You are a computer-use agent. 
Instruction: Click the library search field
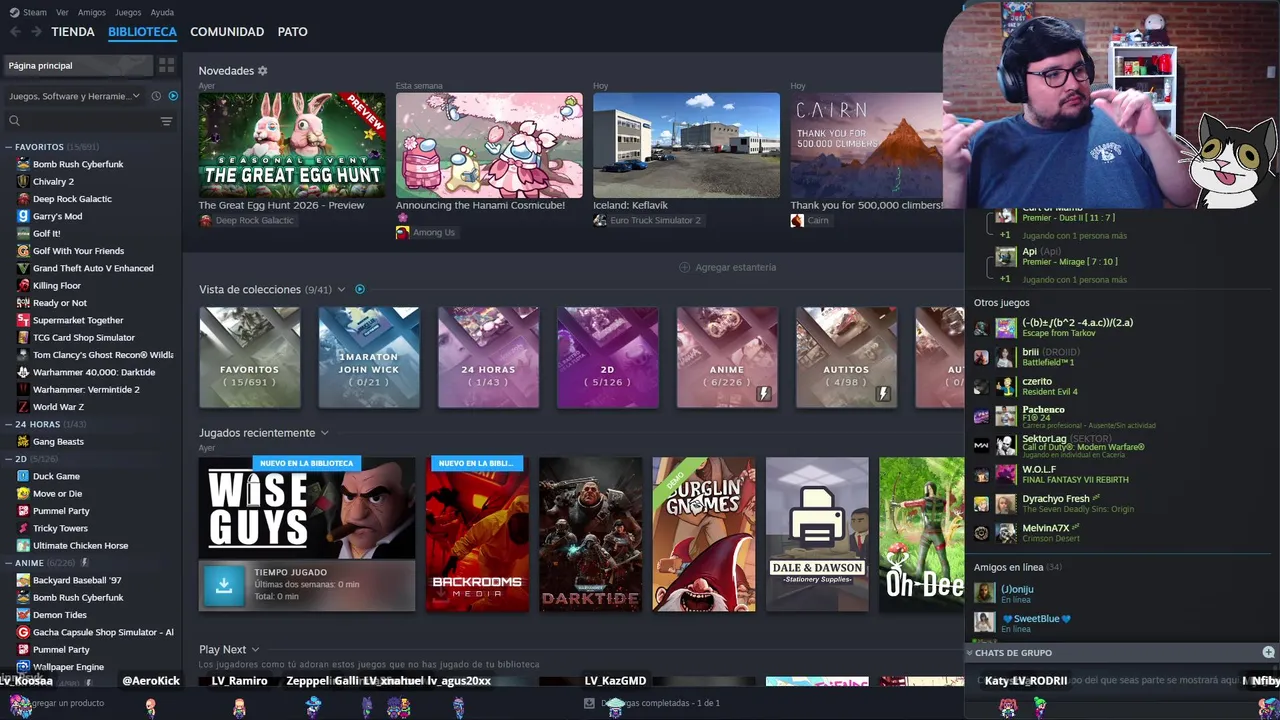click(80, 121)
